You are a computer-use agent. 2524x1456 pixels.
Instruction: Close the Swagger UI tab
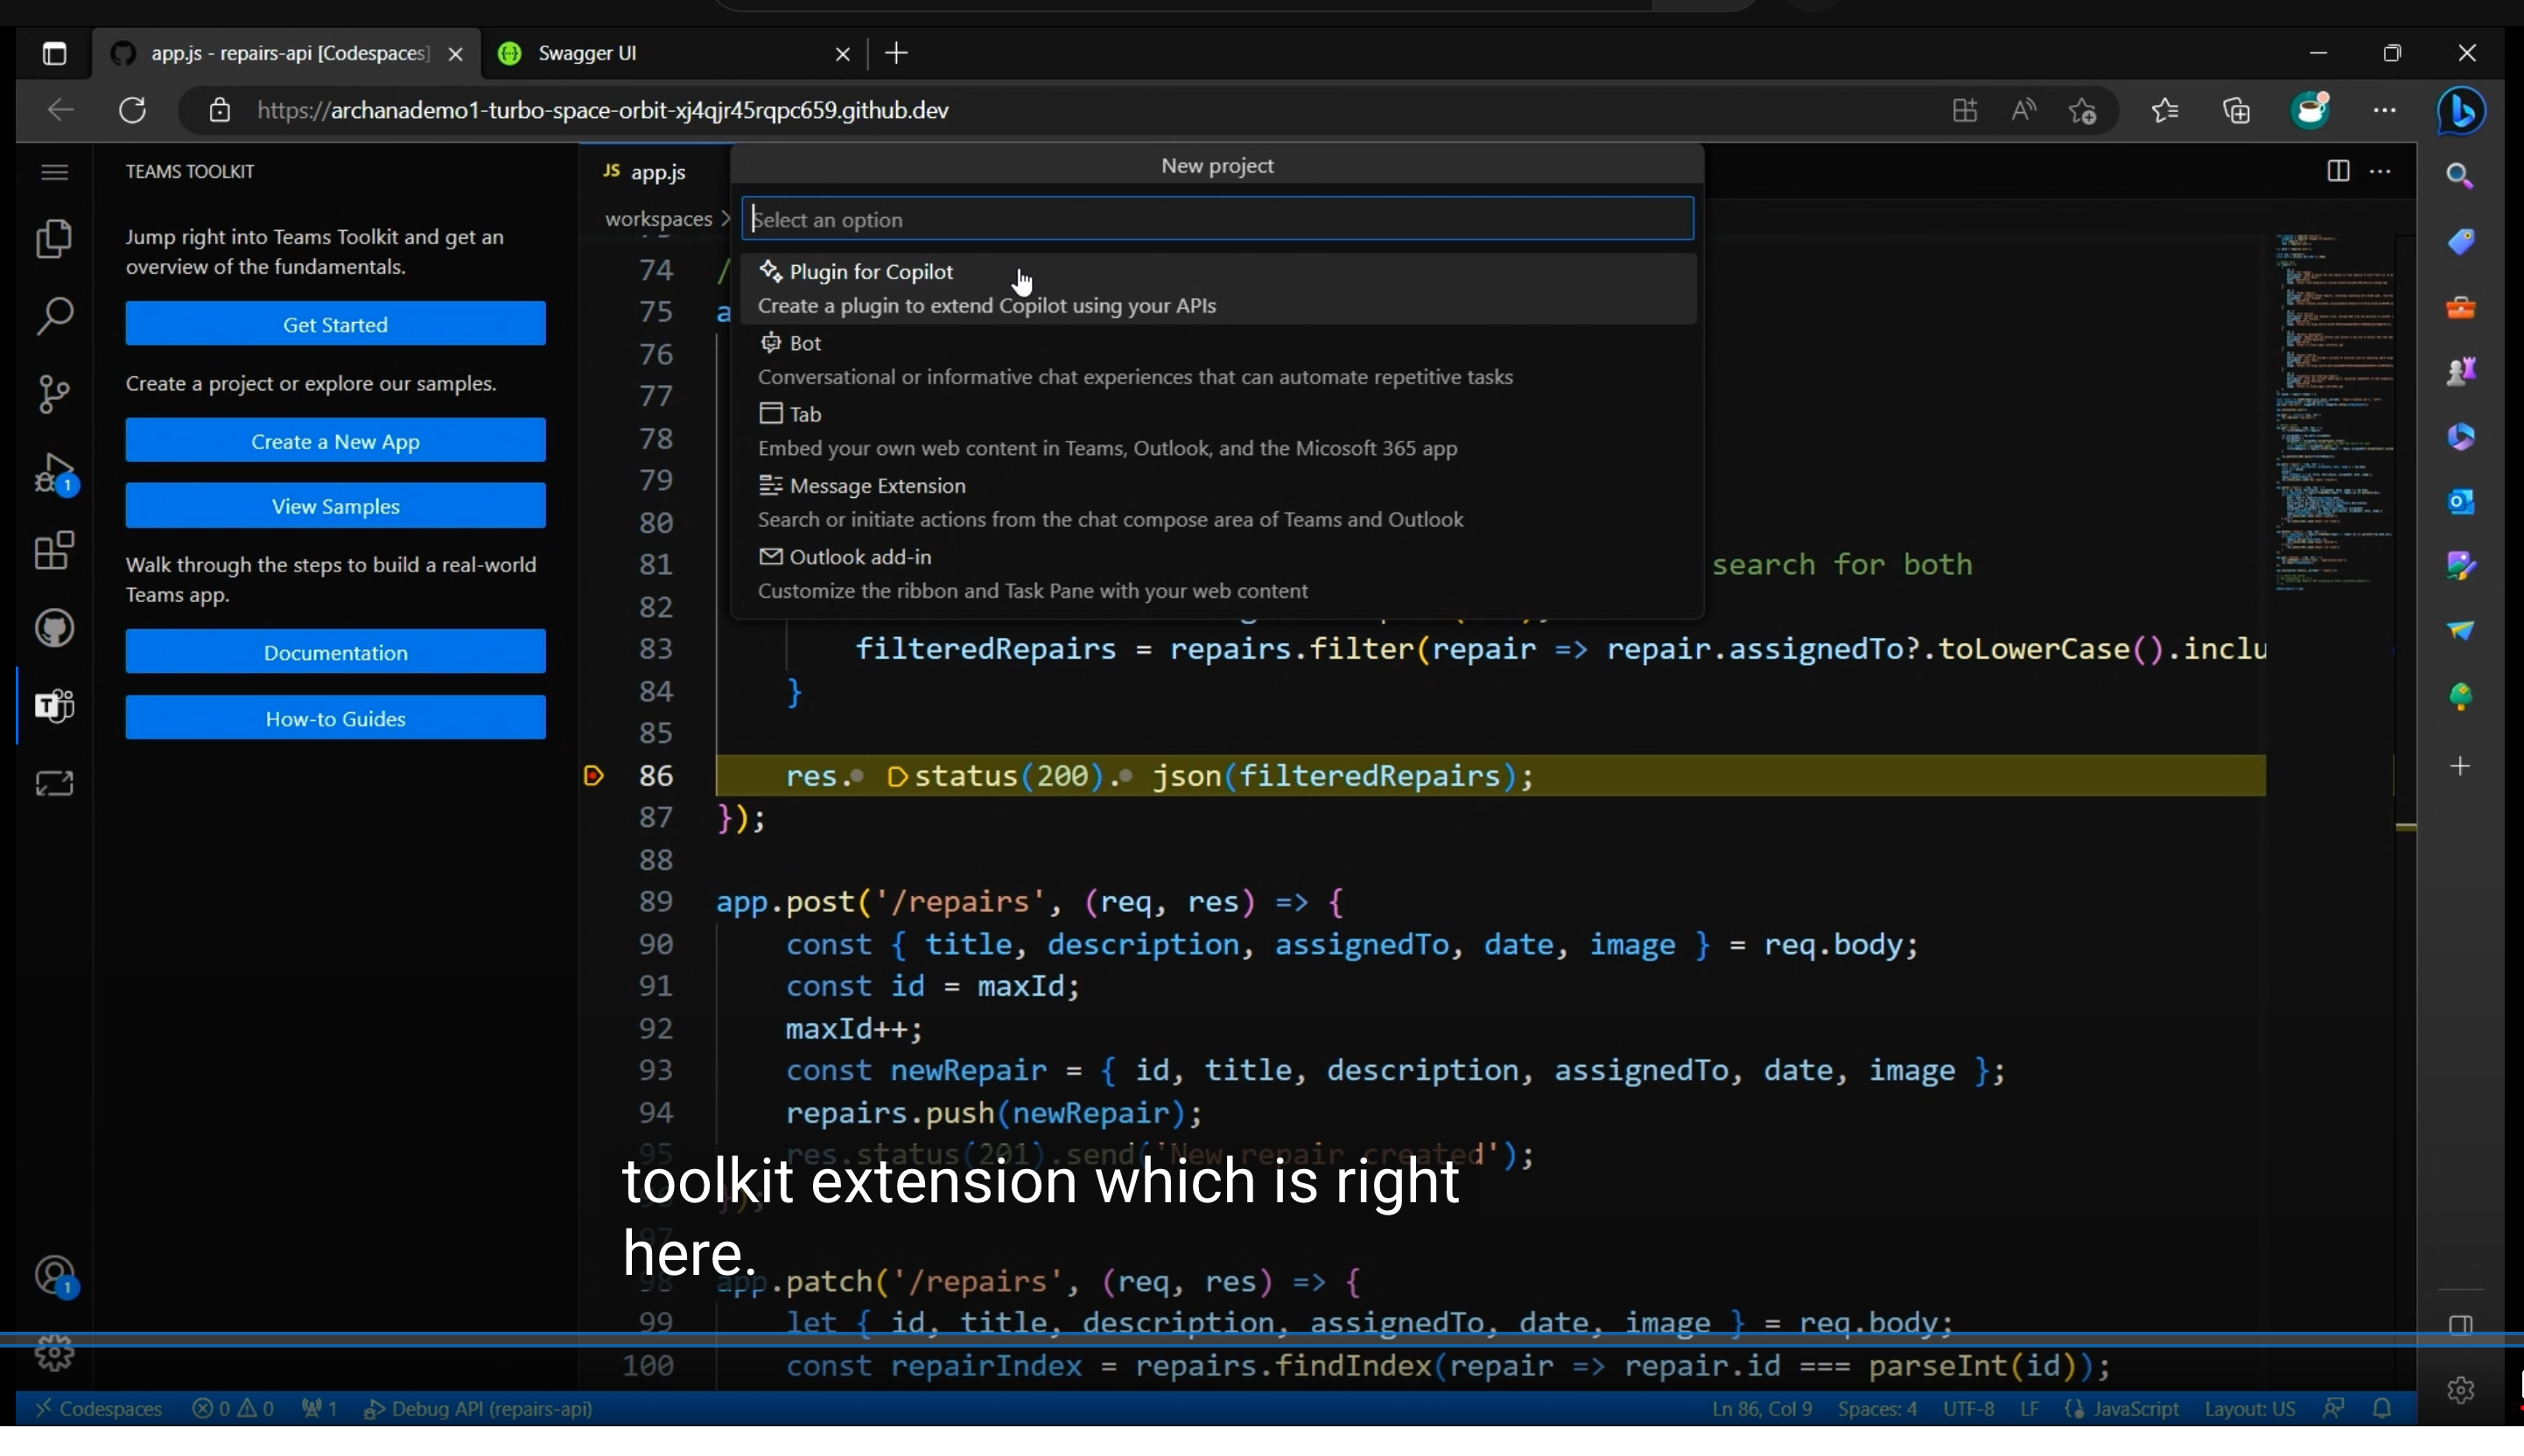click(843, 54)
